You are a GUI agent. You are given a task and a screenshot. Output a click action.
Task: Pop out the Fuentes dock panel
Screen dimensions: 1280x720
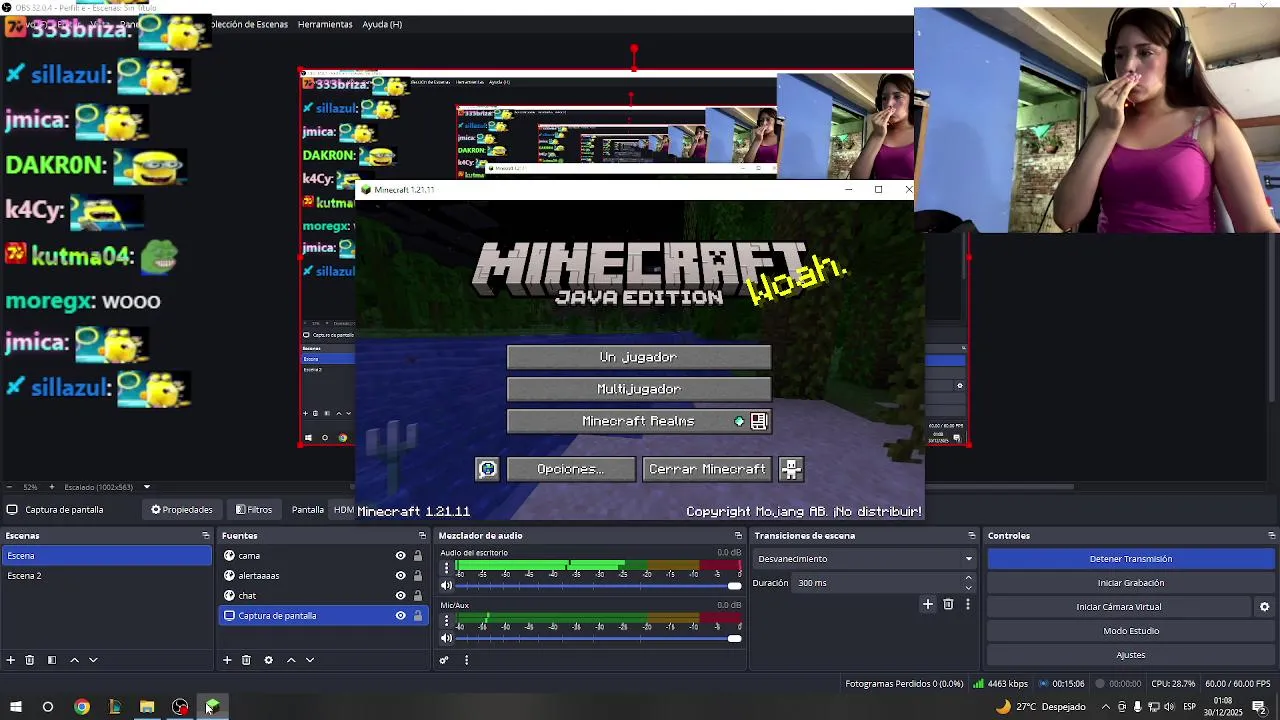point(422,536)
